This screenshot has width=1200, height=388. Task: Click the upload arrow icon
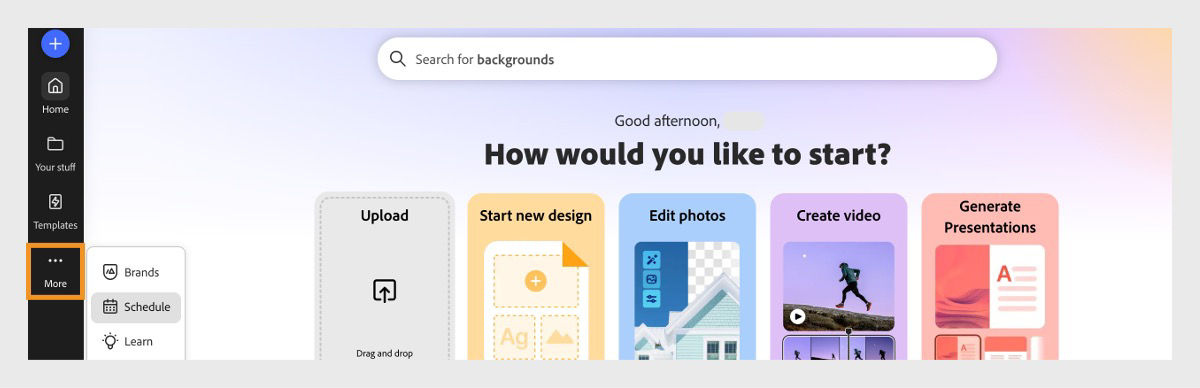pos(385,291)
